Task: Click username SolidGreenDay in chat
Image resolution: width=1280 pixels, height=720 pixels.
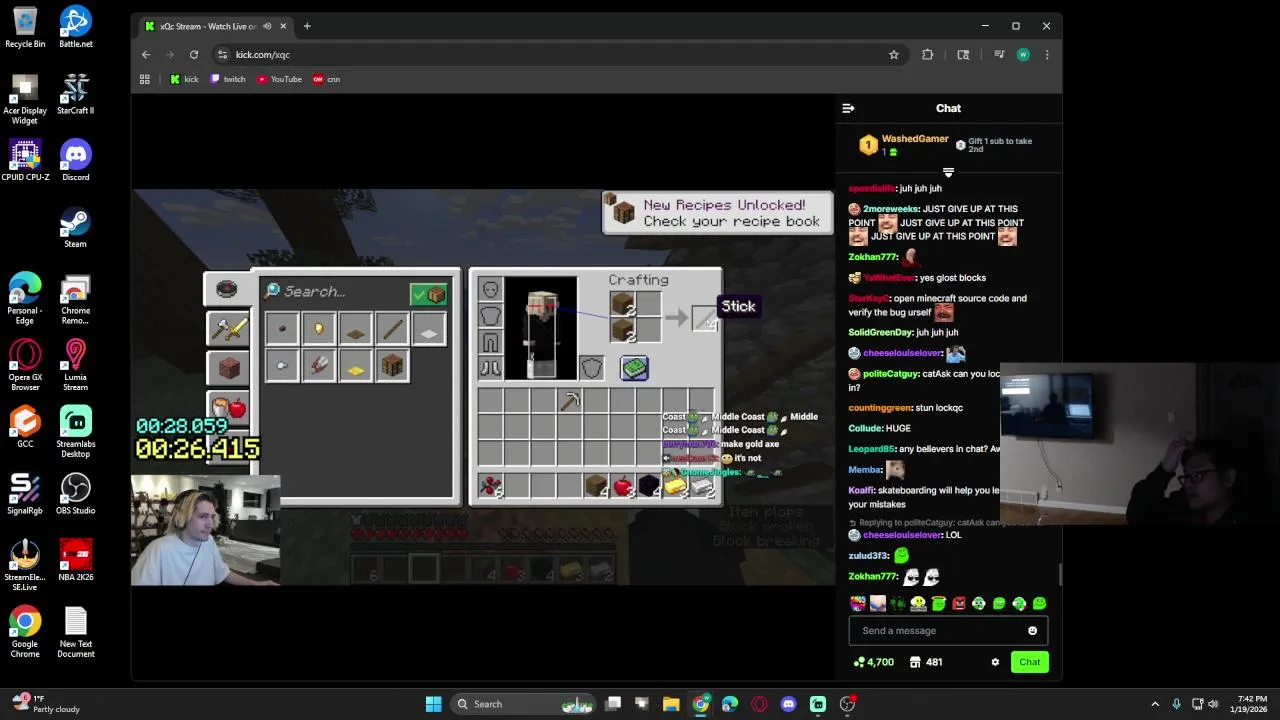Action: 880,332
